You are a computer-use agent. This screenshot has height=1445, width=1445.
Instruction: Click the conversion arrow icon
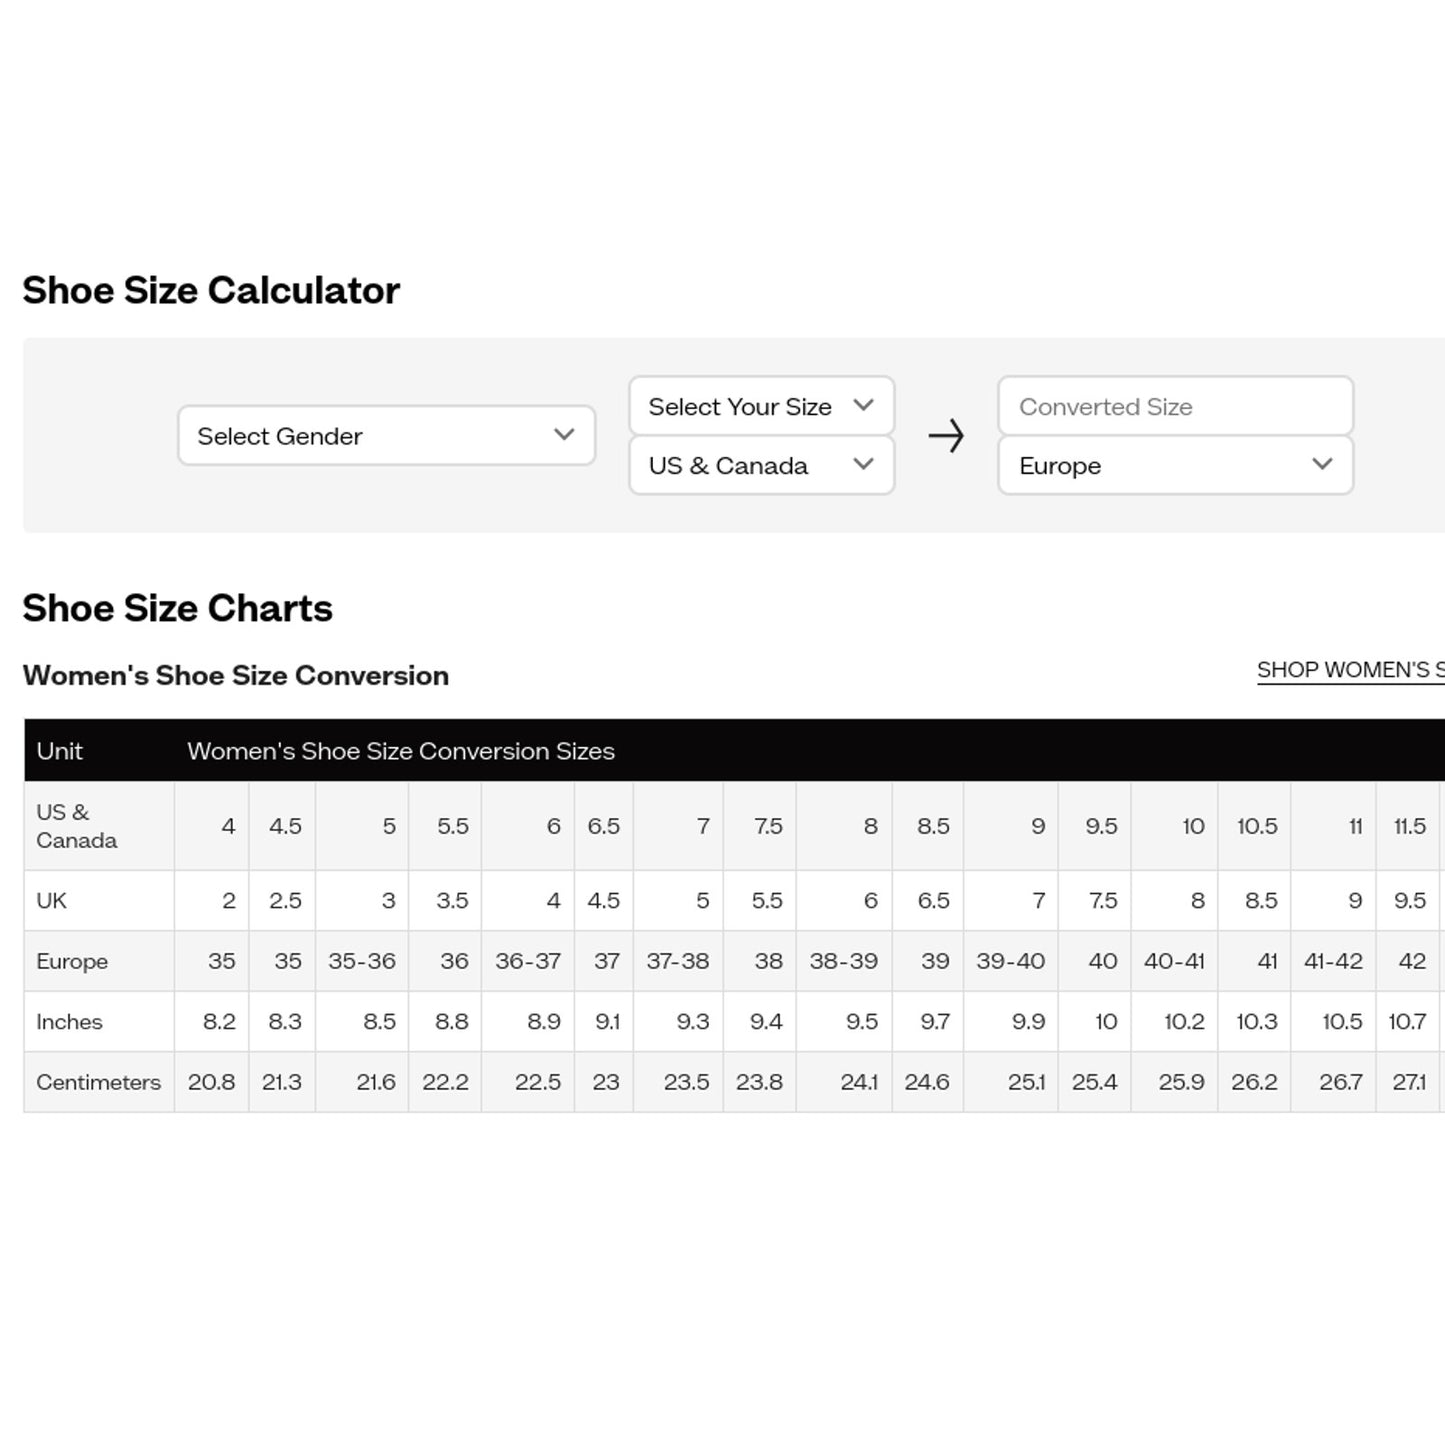coord(946,436)
